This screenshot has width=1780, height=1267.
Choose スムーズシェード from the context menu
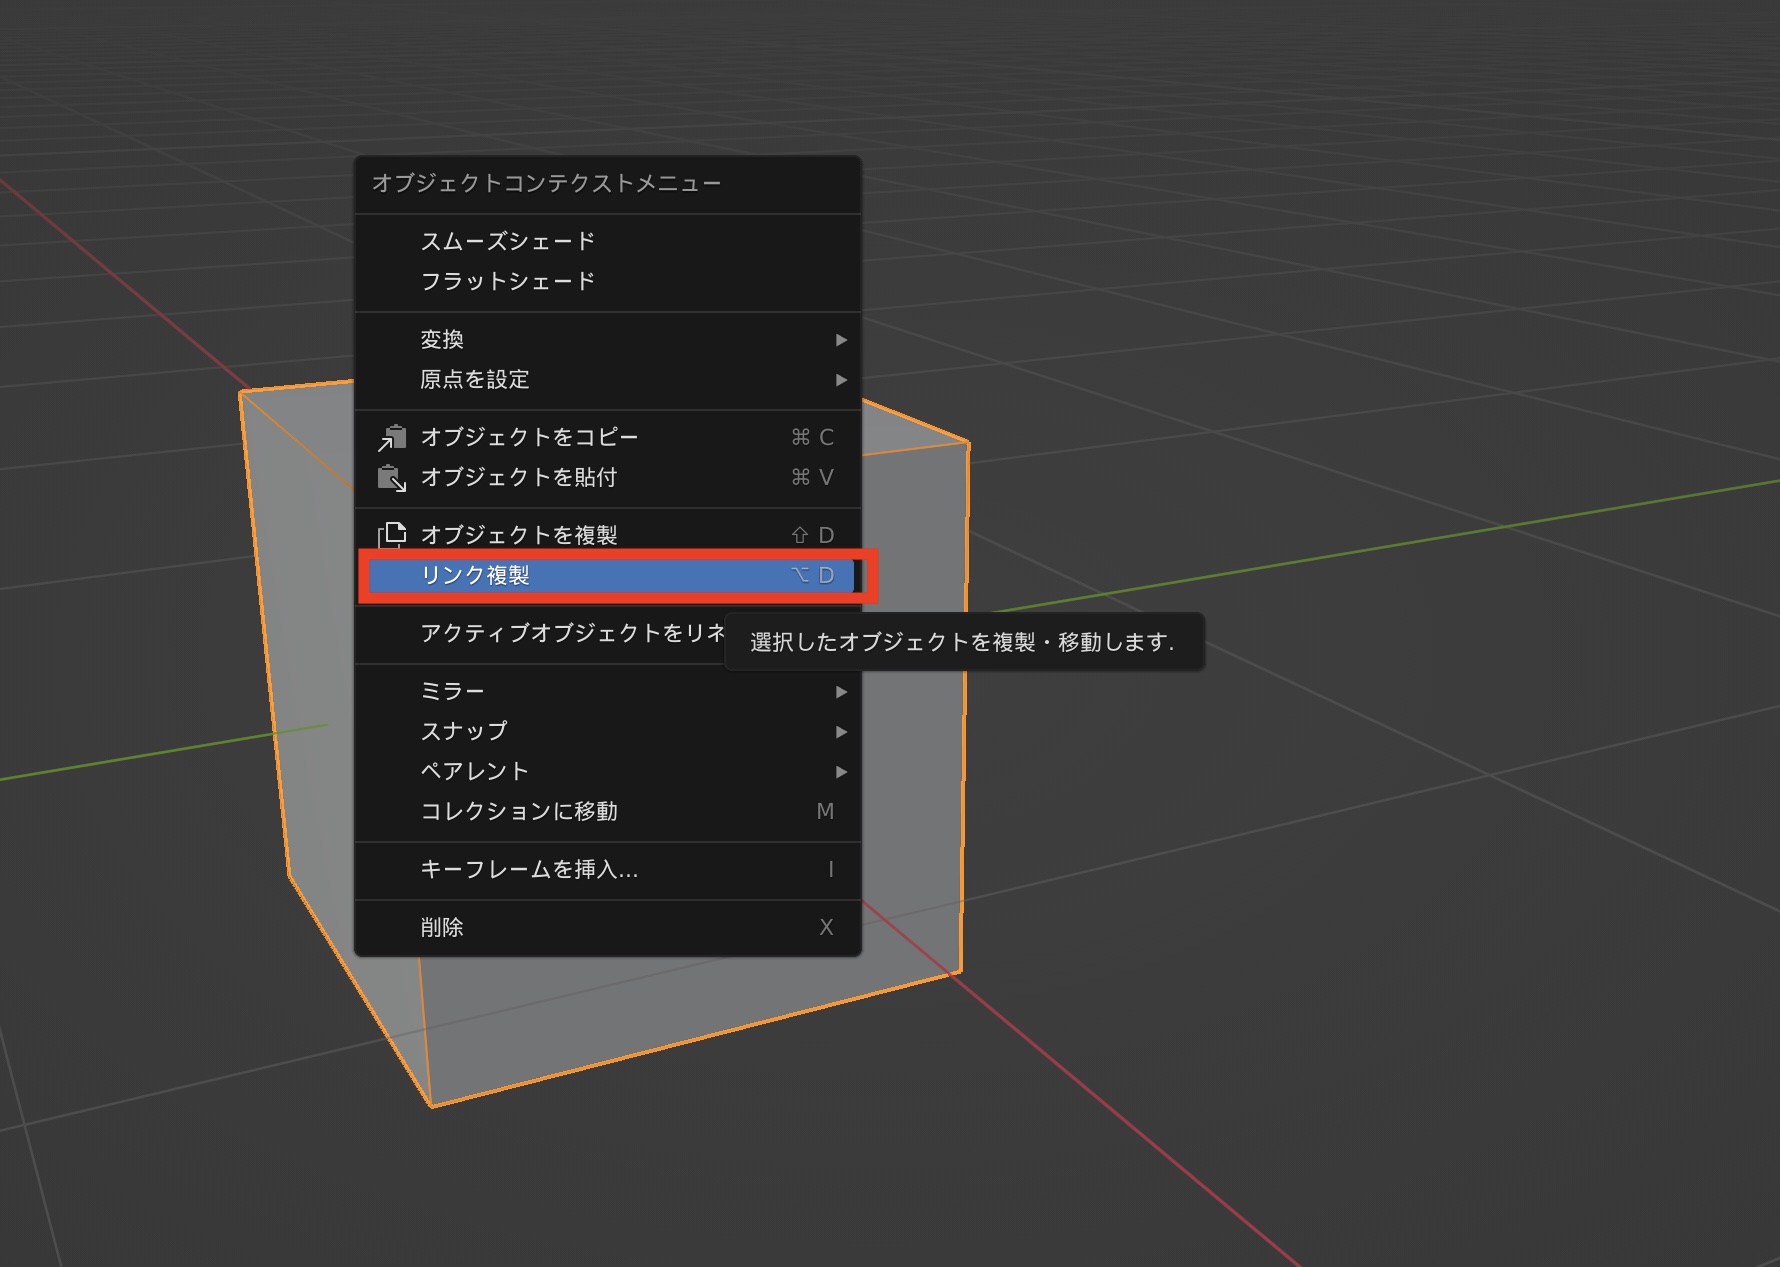tap(508, 242)
